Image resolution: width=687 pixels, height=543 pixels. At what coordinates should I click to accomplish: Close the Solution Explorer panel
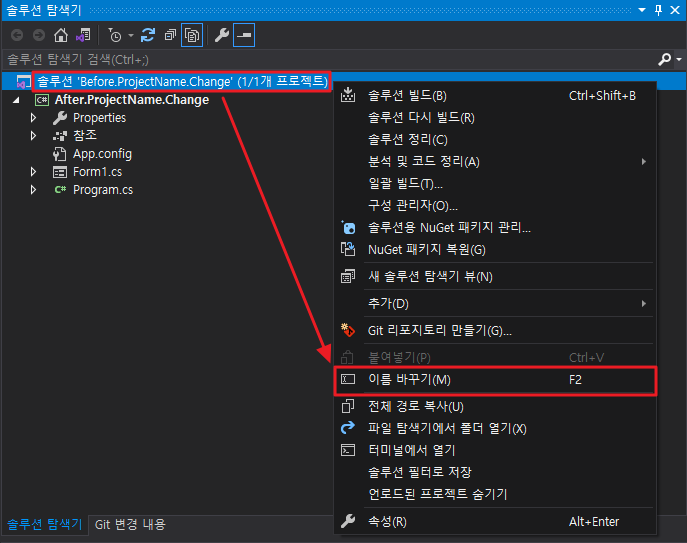coord(675,10)
